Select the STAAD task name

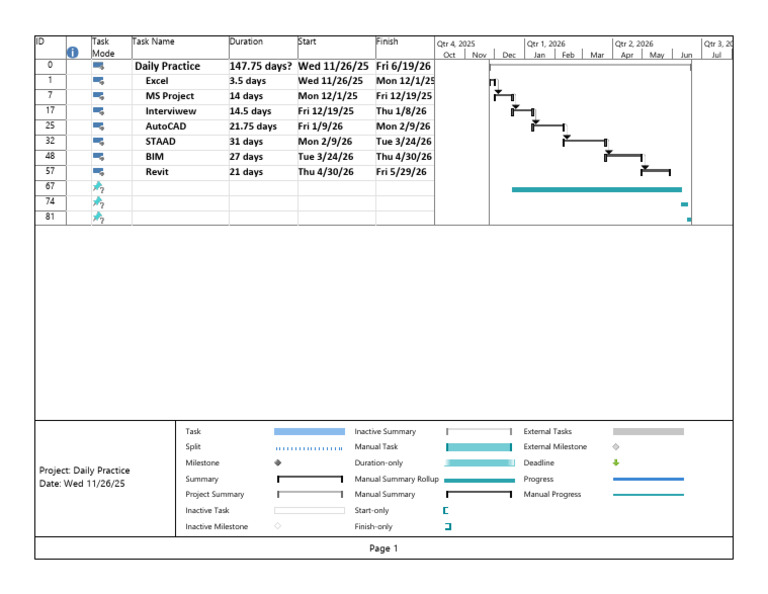[160, 142]
